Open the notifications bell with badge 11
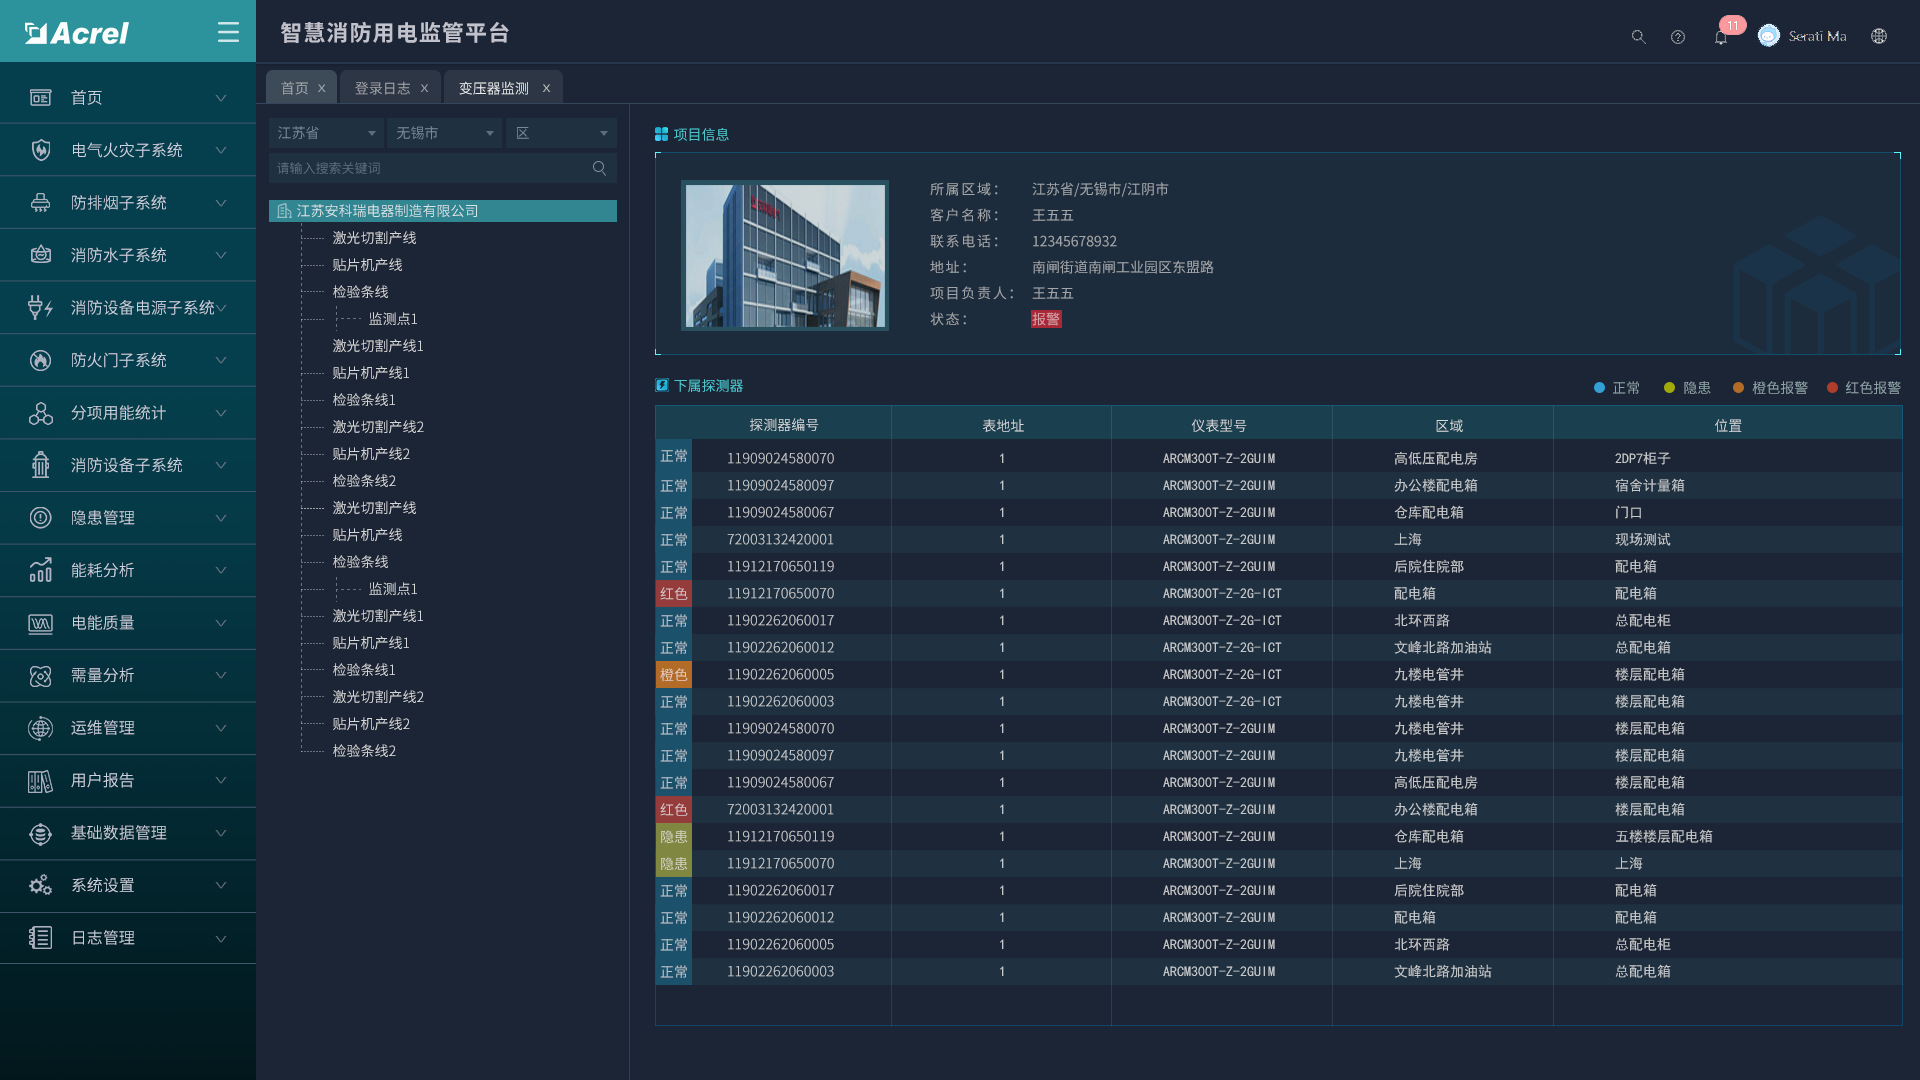 coord(1721,37)
